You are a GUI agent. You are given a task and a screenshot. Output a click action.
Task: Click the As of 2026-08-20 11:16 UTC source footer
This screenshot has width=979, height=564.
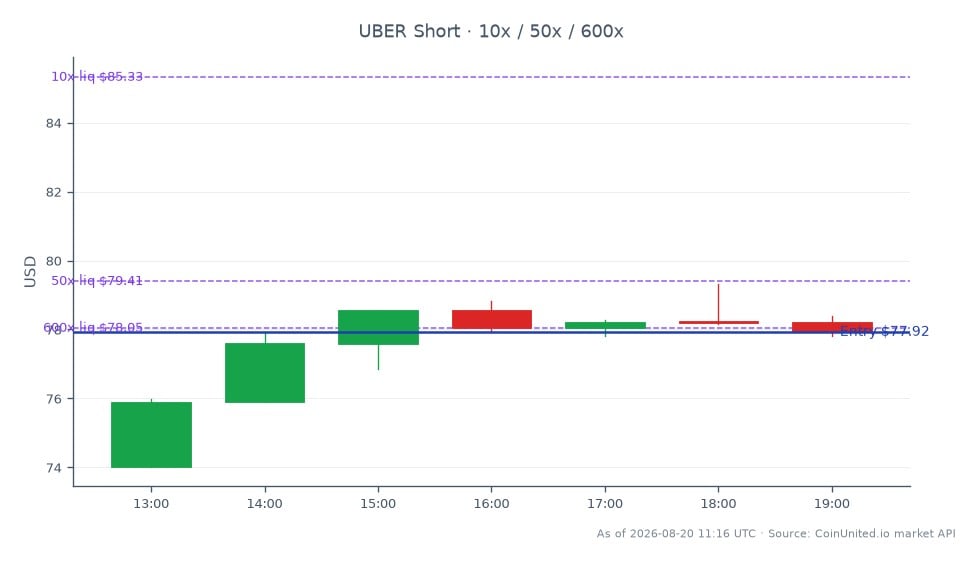click(x=775, y=533)
